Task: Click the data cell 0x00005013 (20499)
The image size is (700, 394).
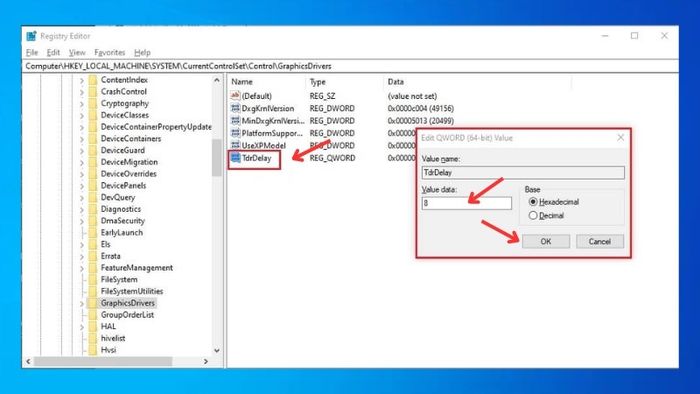Action: (x=421, y=121)
